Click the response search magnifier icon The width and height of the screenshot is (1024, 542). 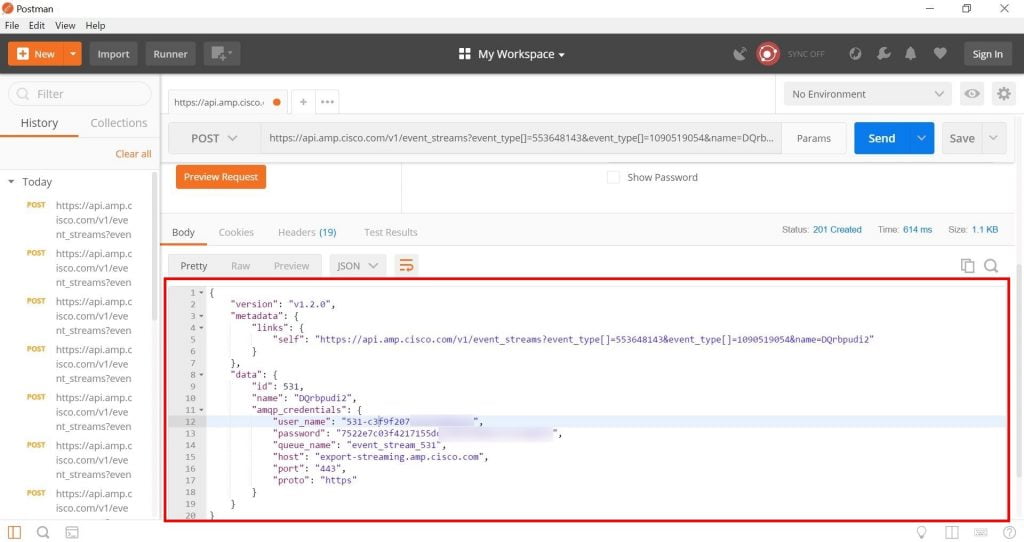point(991,266)
